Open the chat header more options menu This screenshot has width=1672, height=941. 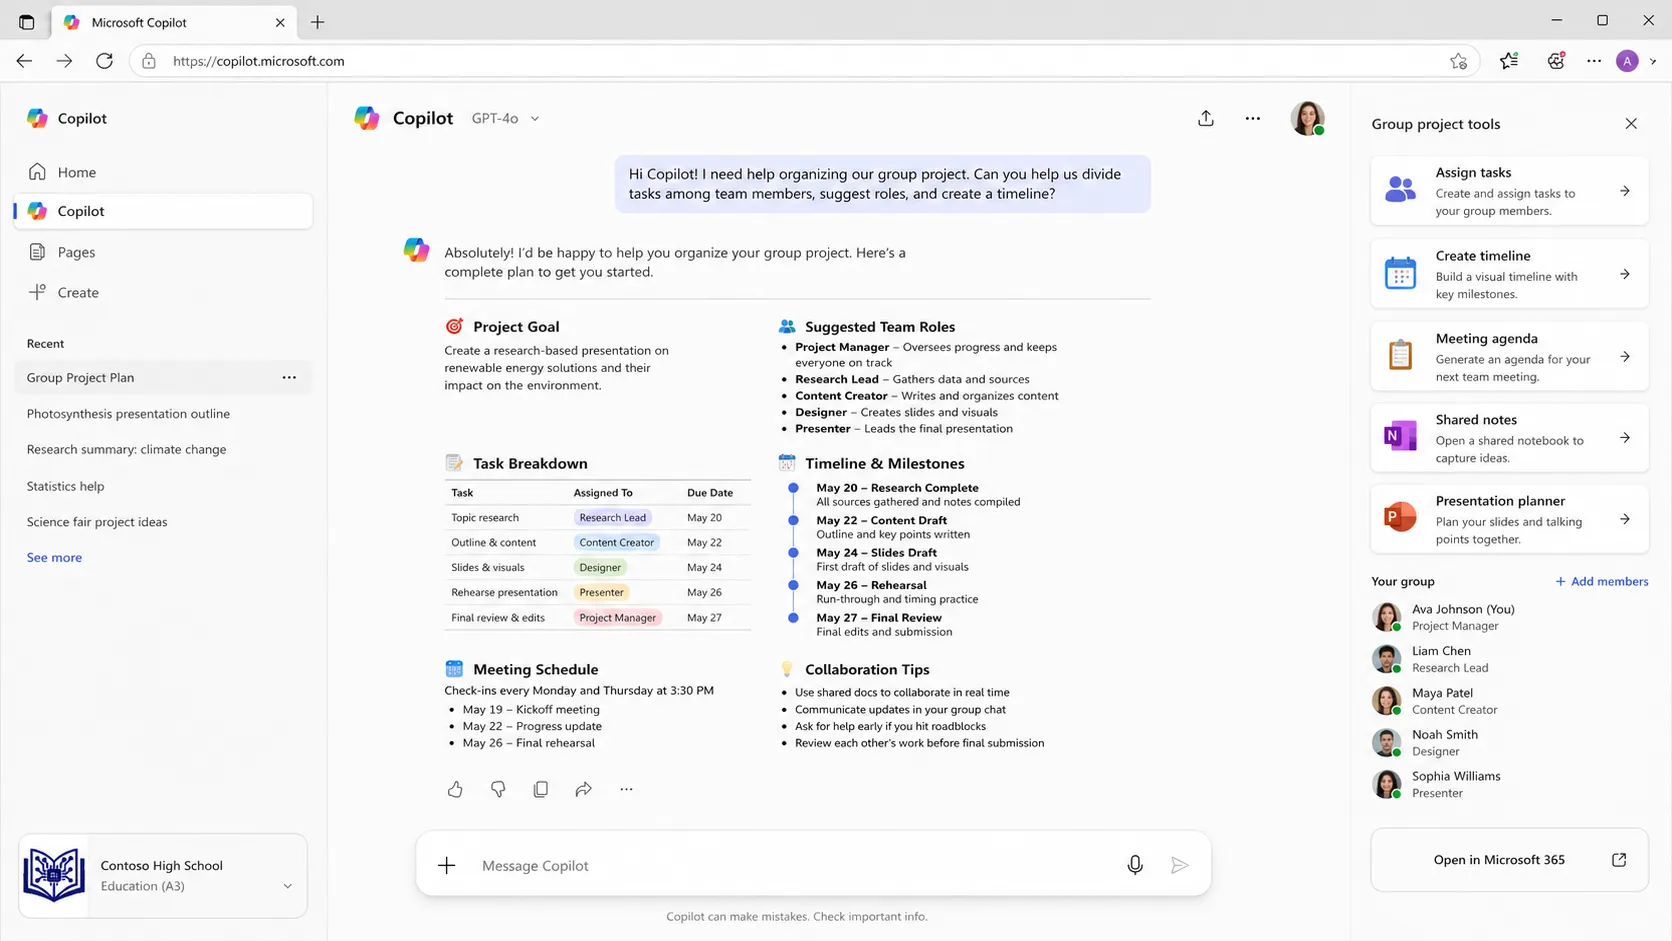coord(1253,118)
